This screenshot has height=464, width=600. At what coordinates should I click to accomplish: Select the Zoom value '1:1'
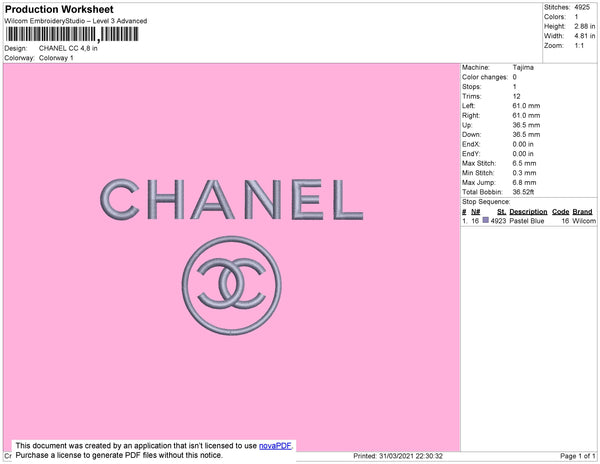pos(579,46)
